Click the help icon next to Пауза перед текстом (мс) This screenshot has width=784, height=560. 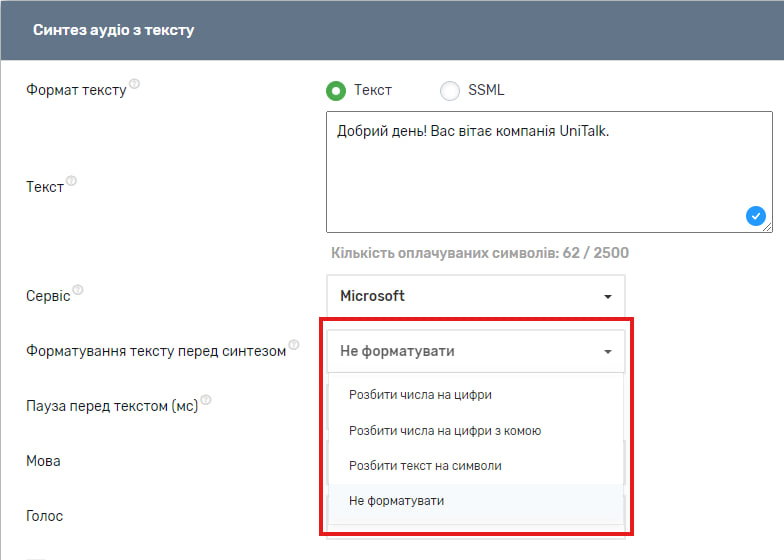[x=206, y=400]
